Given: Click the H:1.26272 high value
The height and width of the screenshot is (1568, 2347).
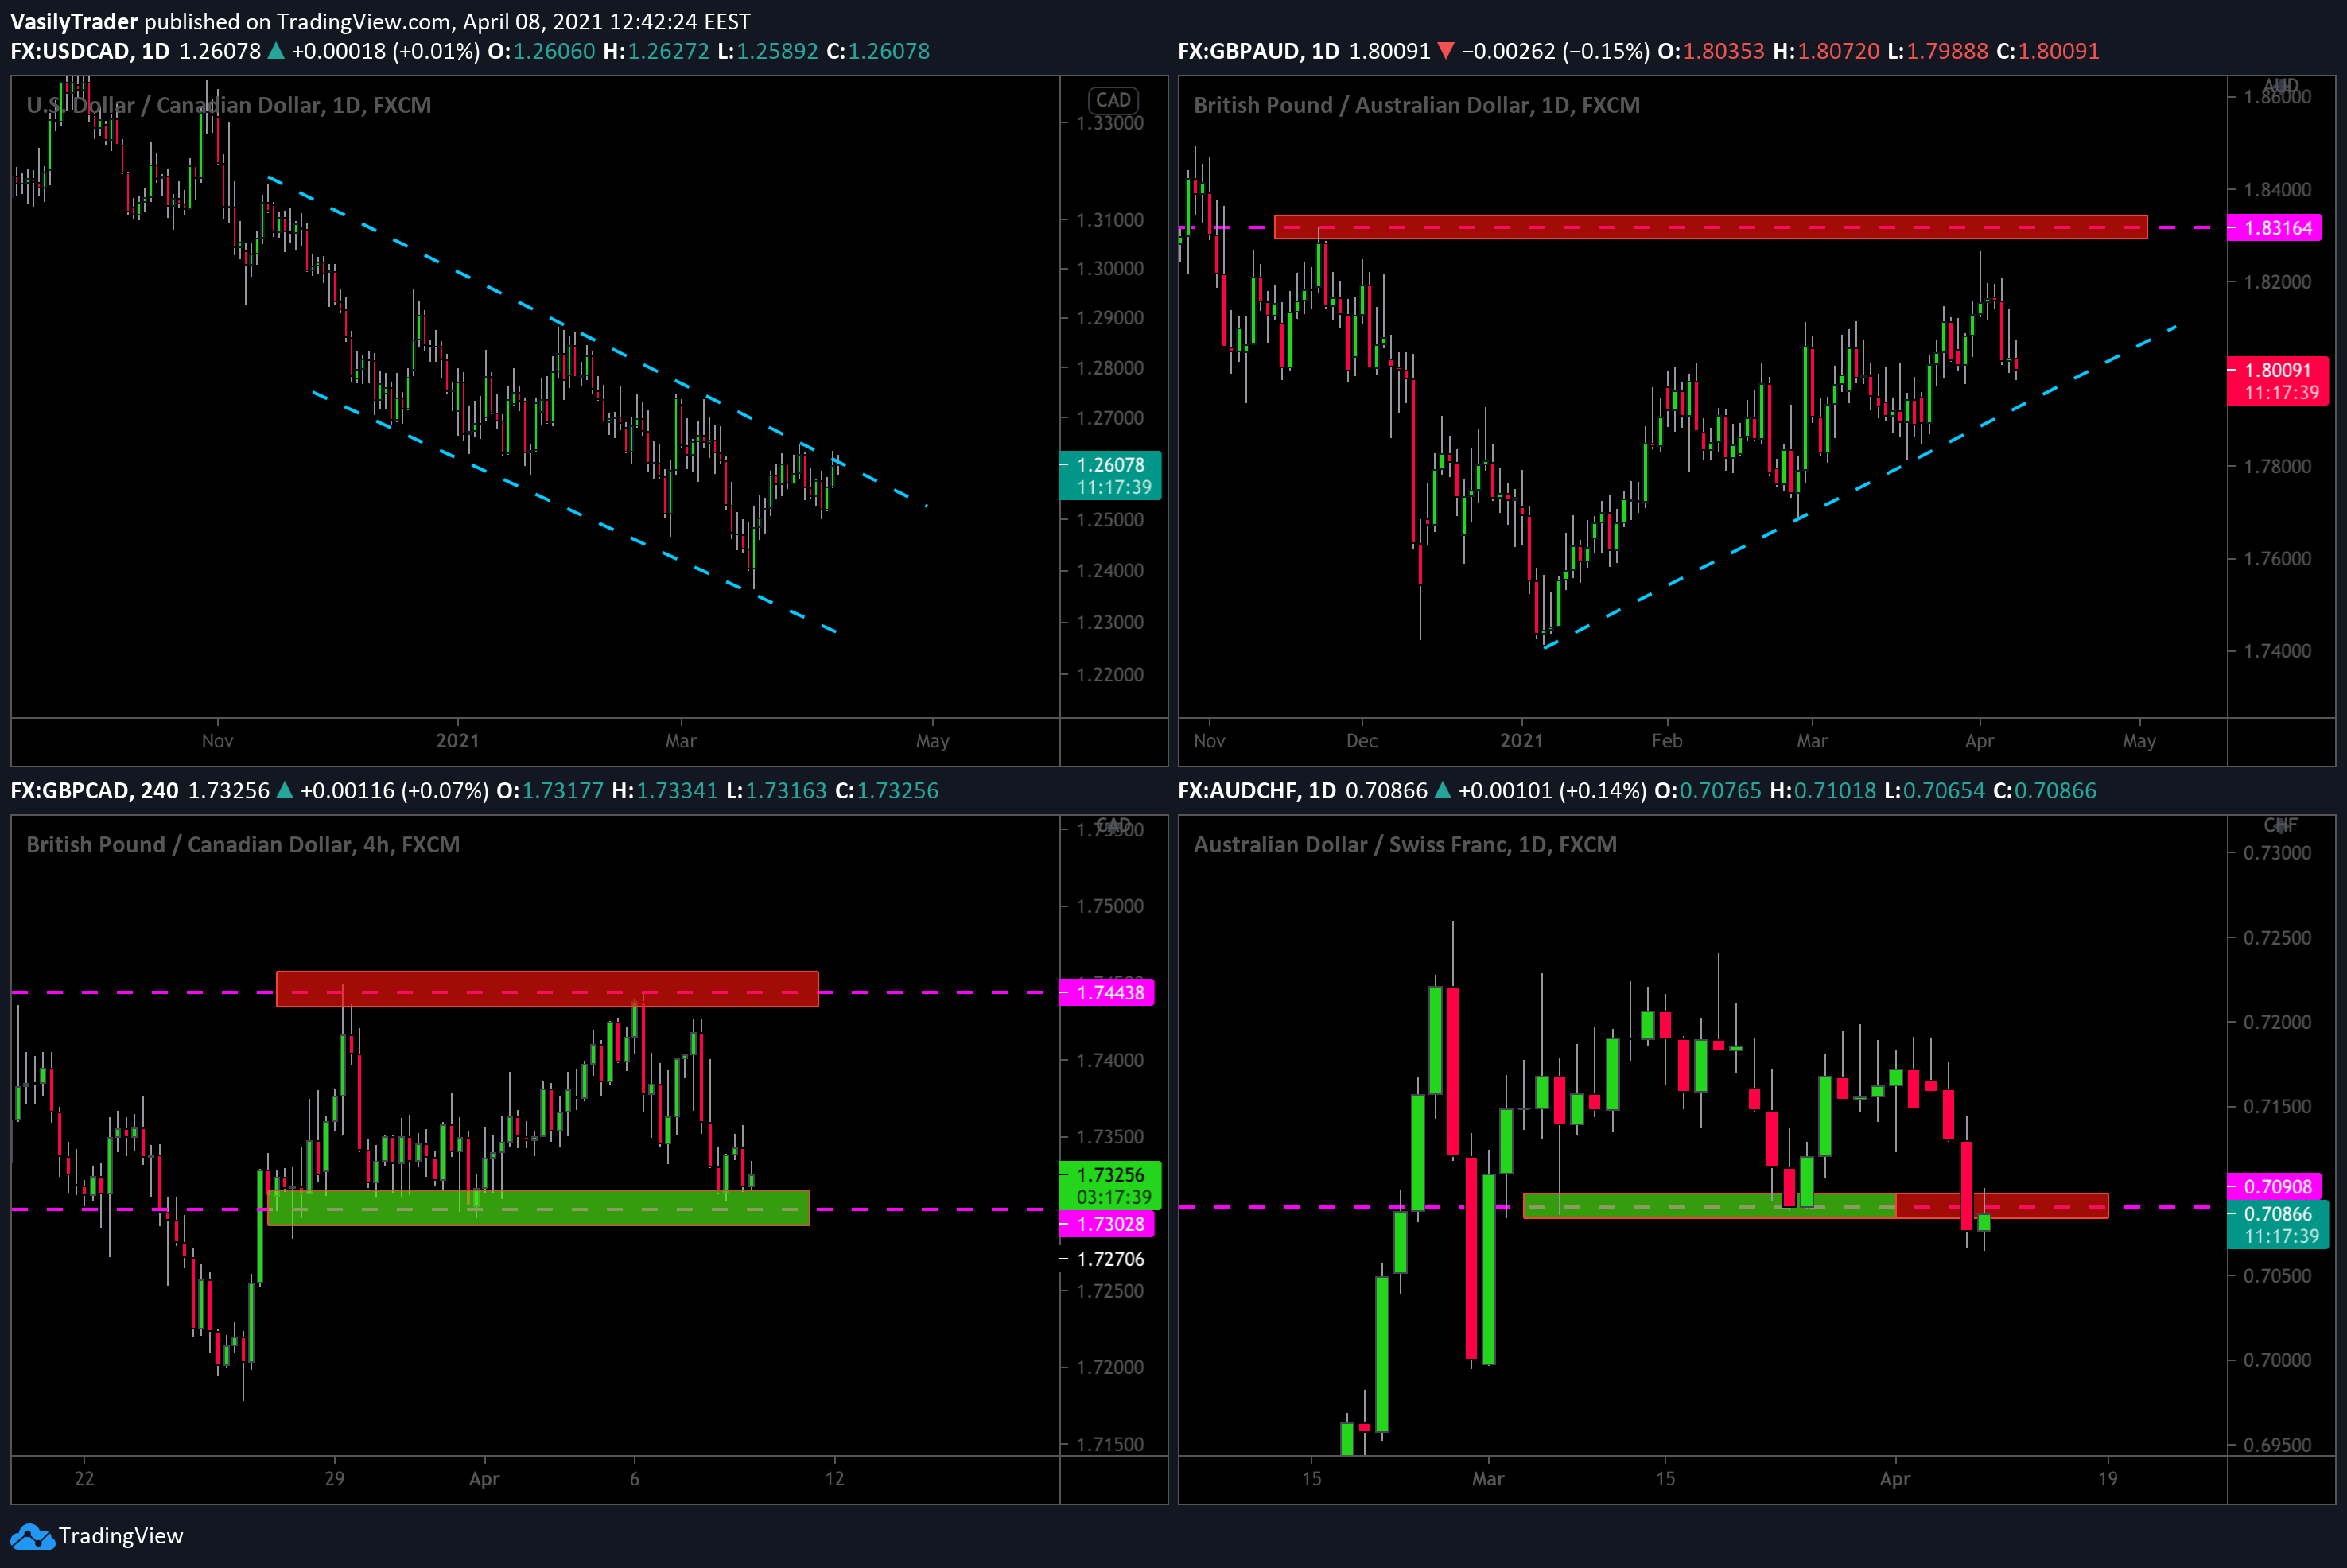Looking at the screenshot, I should [656, 51].
